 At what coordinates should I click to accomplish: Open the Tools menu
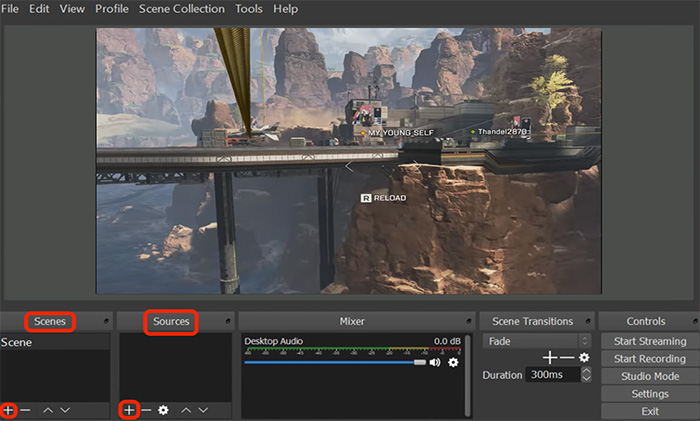click(249, 8)
